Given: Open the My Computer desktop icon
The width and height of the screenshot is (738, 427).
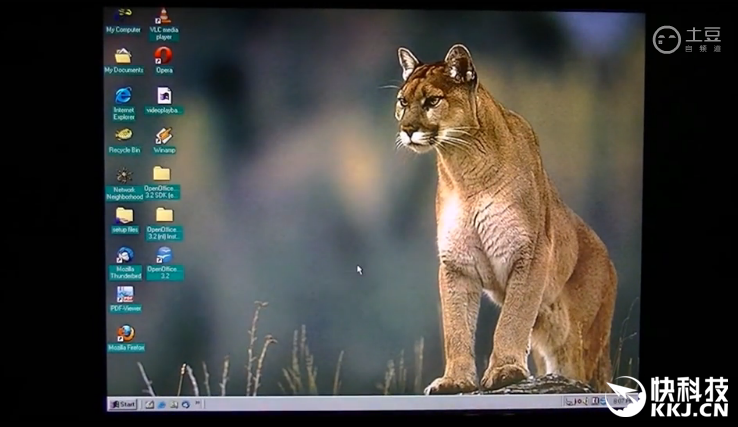Looking at the screenshot, I should [124, 17].
